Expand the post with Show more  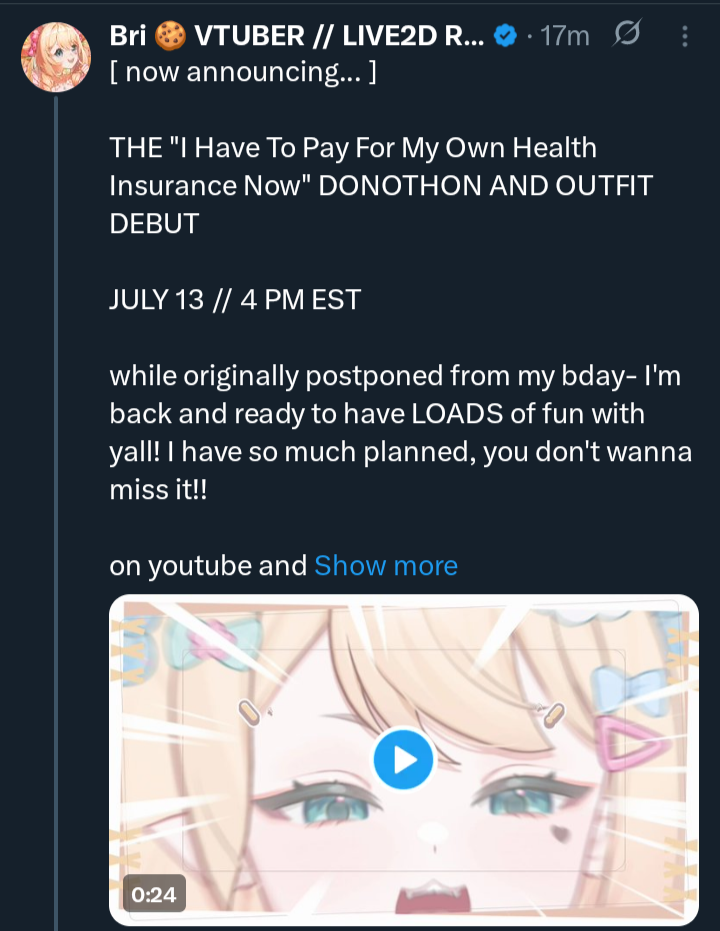[x=385, y=566]
